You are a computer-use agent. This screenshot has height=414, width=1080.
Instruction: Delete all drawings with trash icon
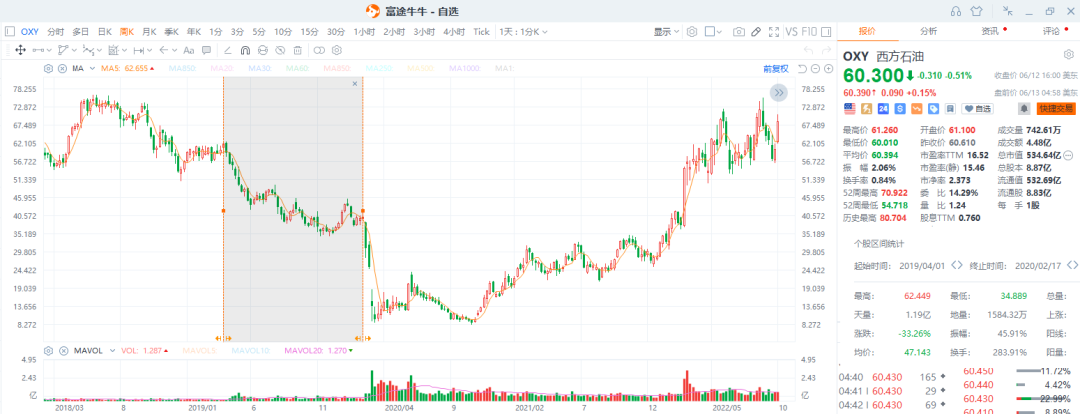(298, 50)
